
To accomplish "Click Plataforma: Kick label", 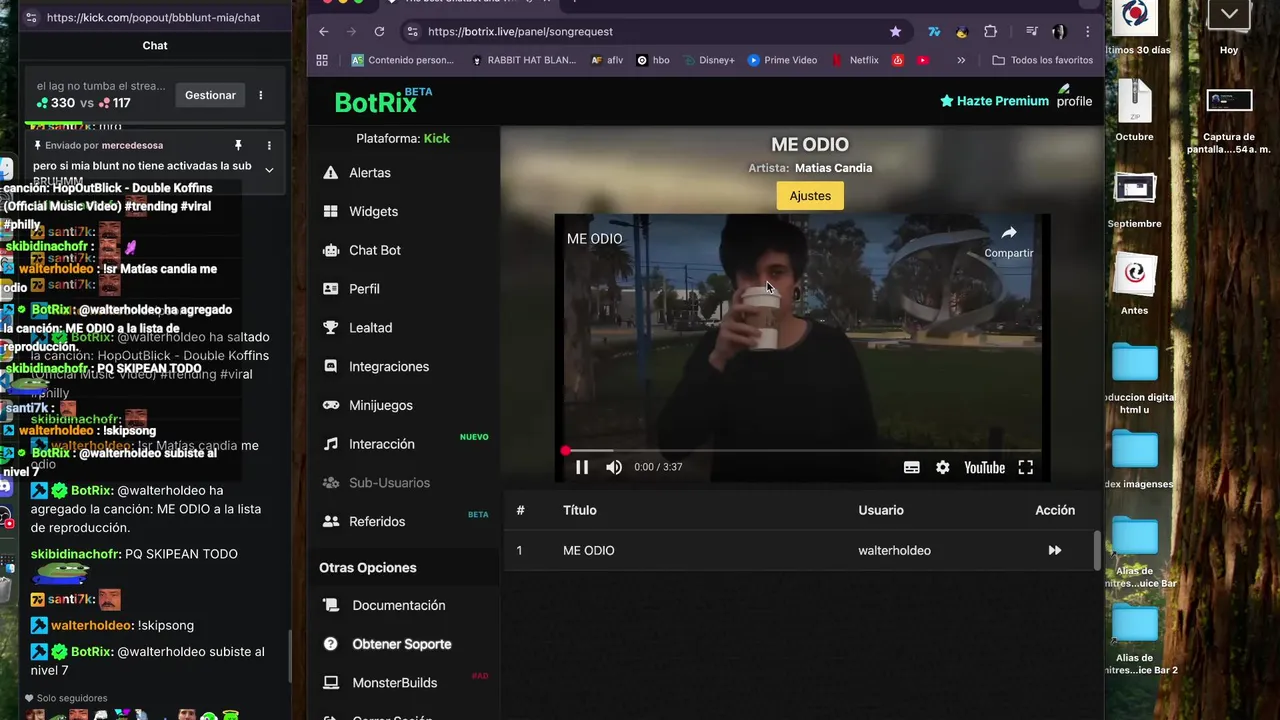I will click(403, 139).
